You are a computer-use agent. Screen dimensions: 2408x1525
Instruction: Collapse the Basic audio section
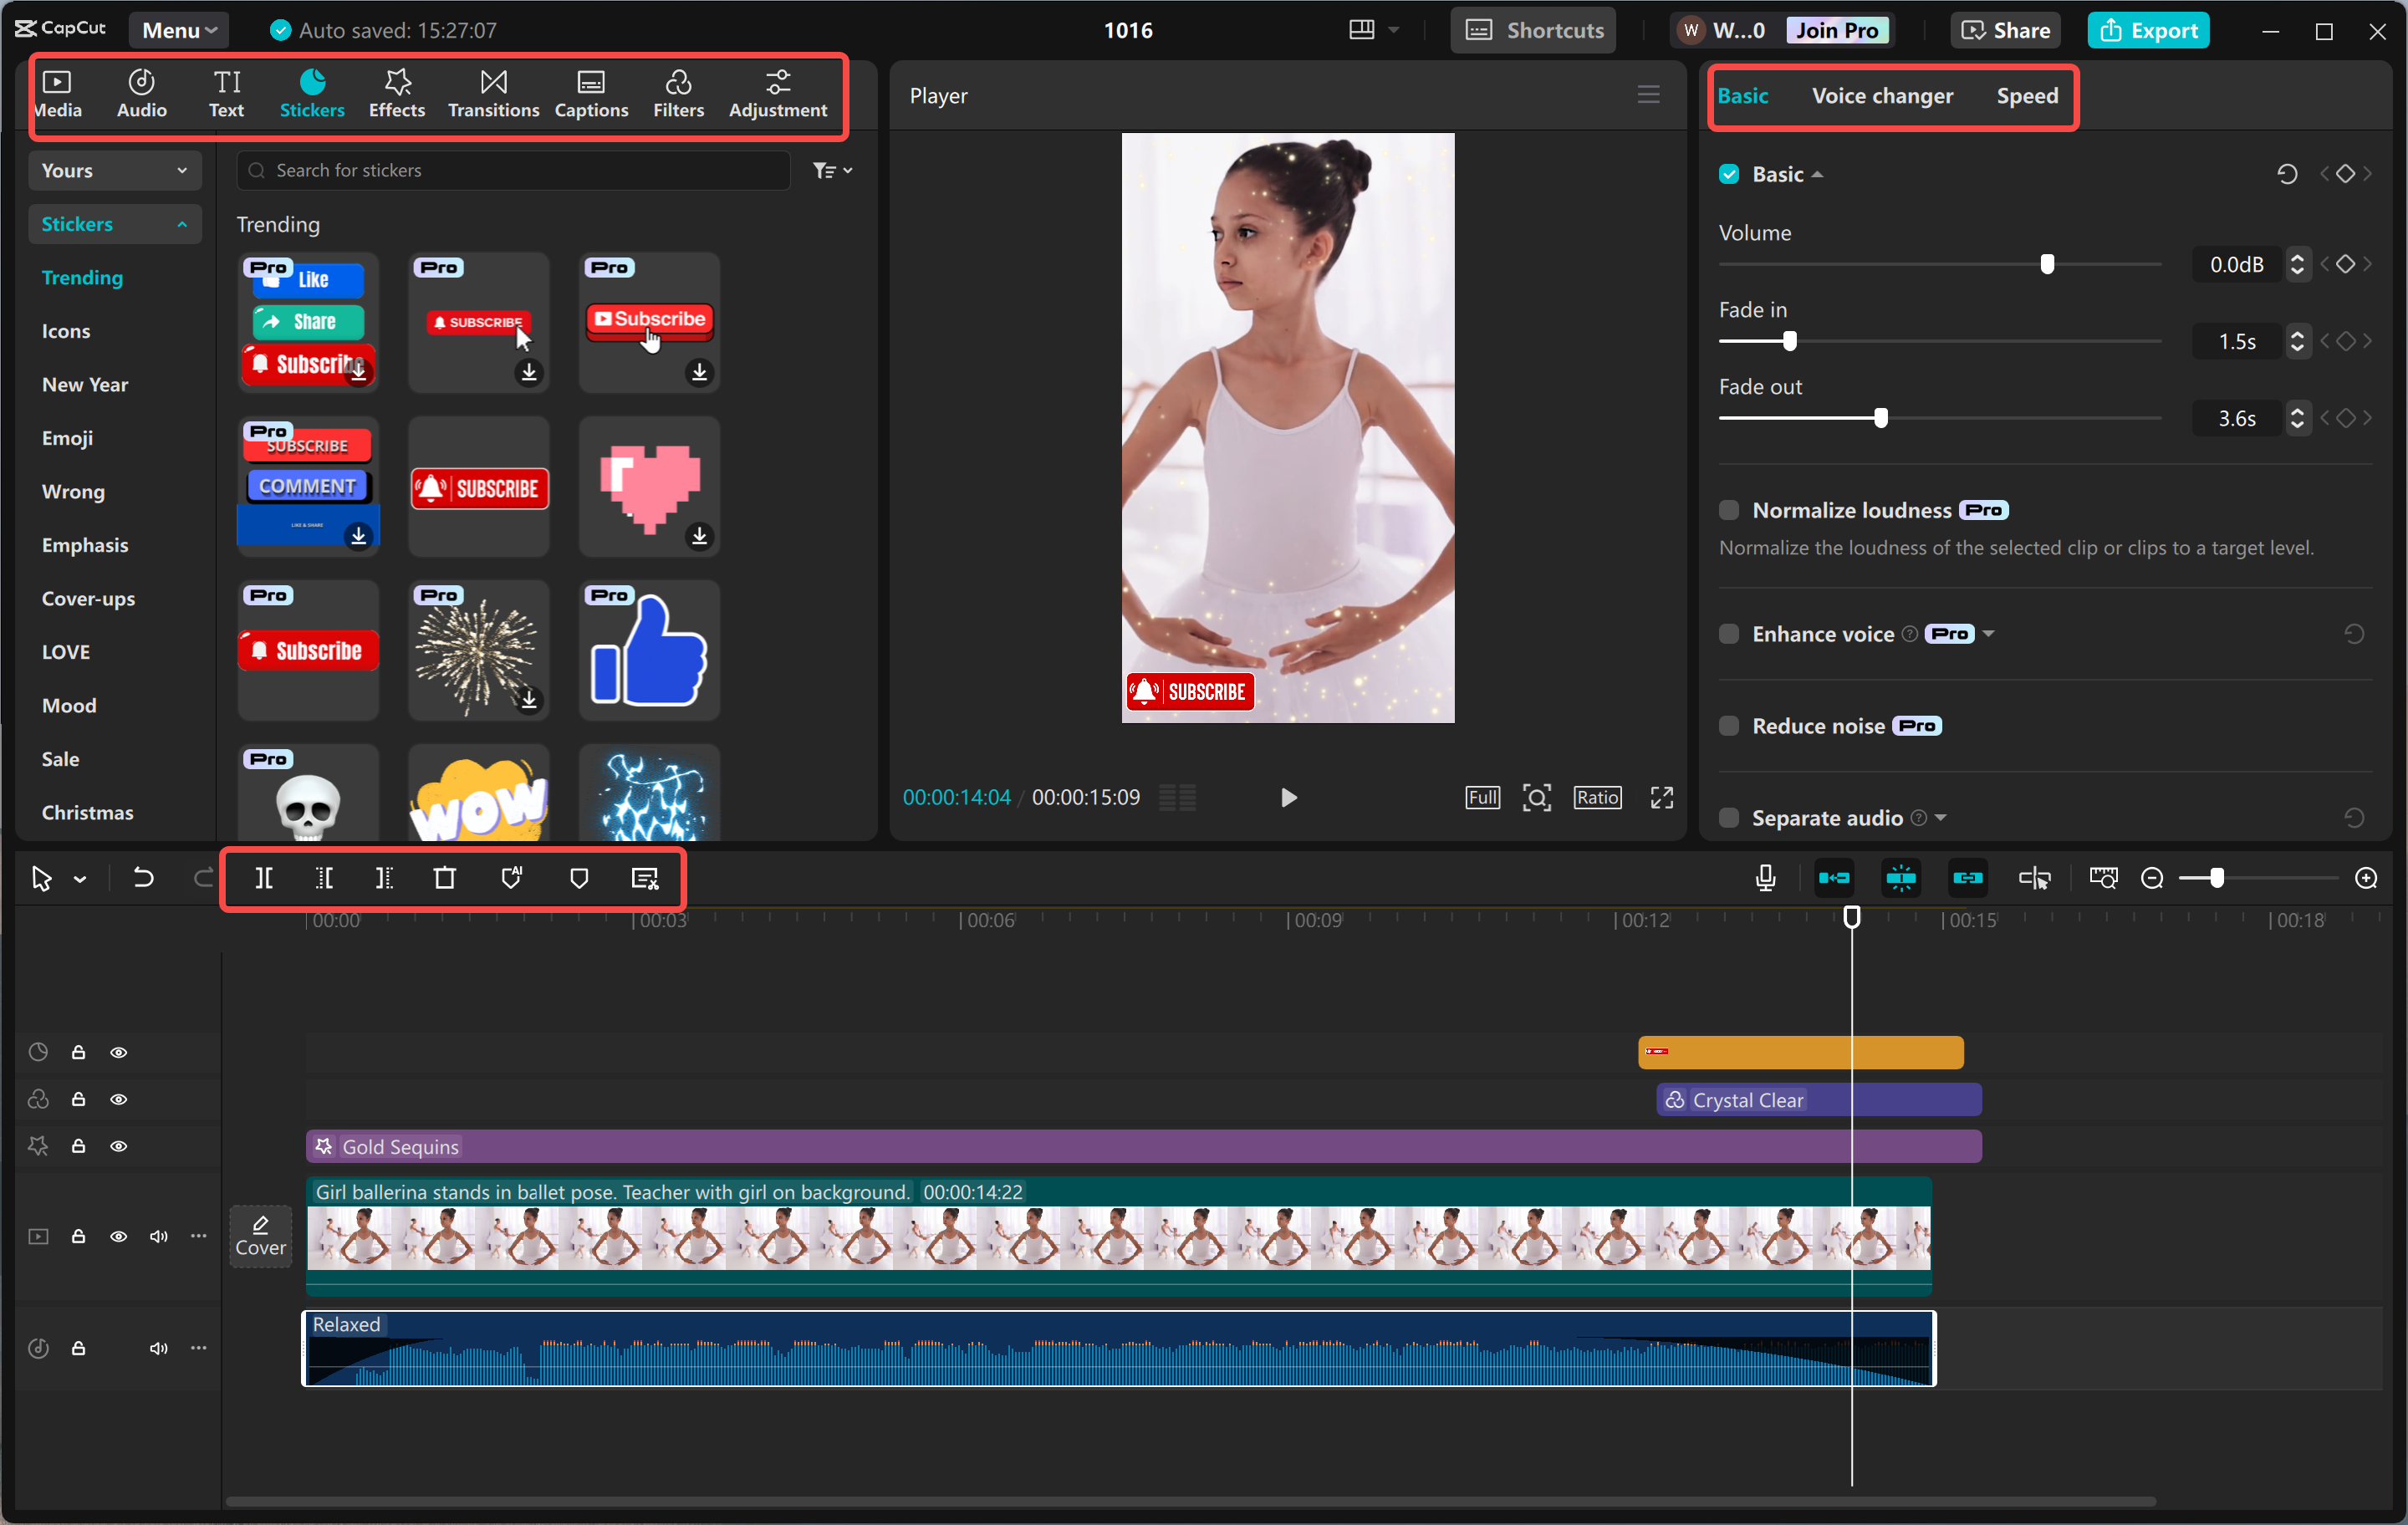(1818, 173)
